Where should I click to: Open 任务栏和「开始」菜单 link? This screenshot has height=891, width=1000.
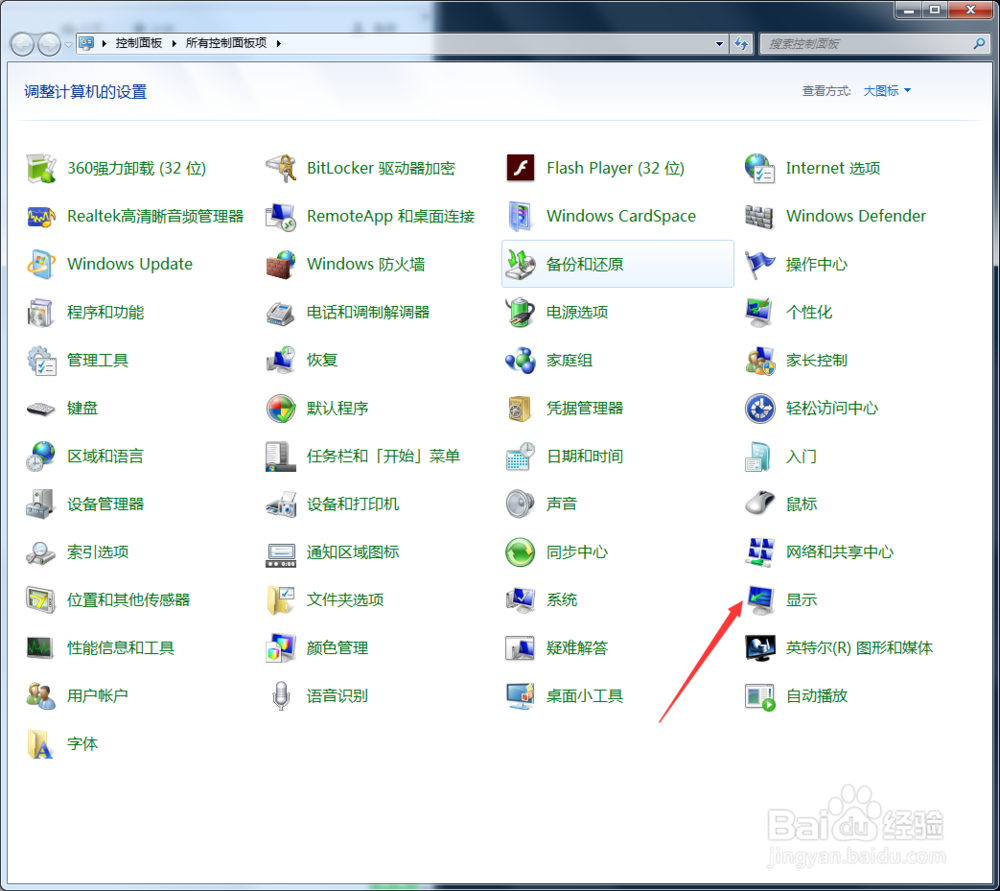click(383, 457)
